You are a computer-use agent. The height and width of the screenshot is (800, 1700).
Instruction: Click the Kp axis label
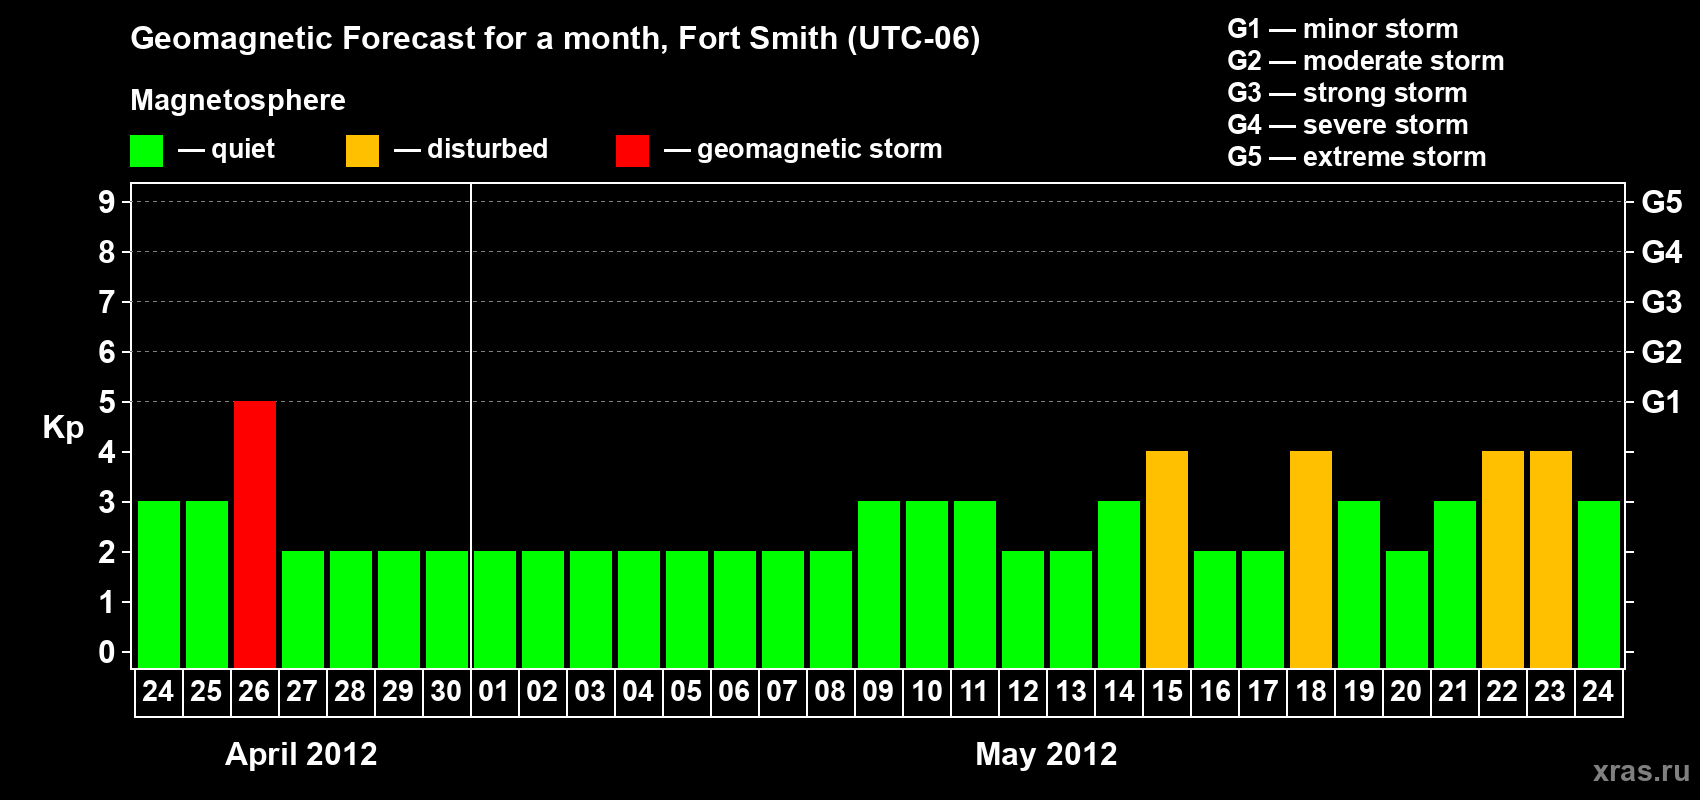coord(63,428)
